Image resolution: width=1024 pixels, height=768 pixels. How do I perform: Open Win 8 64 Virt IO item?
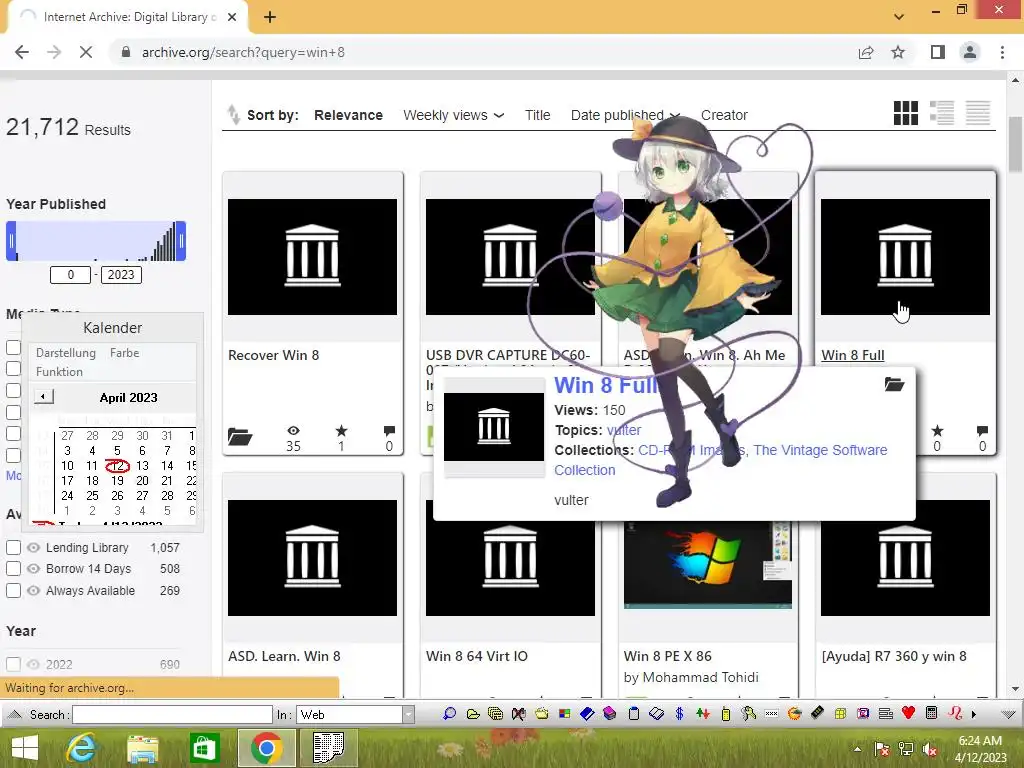pos(477,656)
